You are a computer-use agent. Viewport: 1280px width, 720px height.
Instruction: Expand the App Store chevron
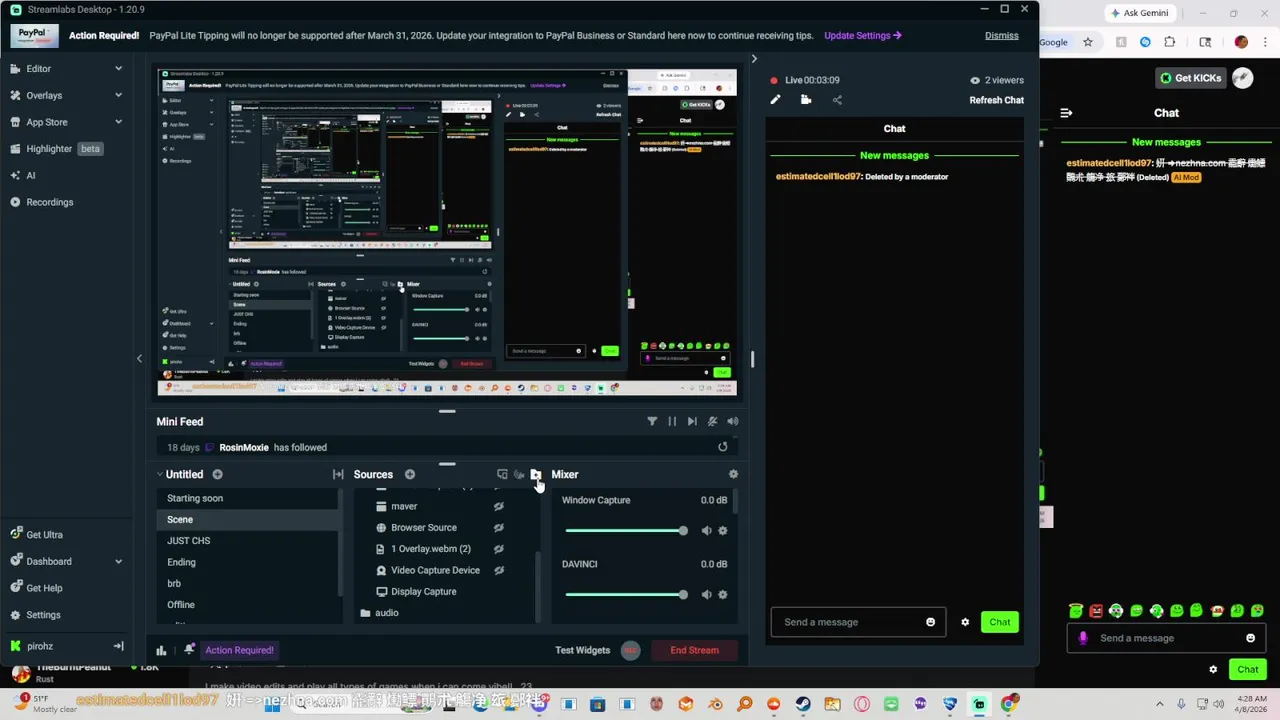click(118, 122)
